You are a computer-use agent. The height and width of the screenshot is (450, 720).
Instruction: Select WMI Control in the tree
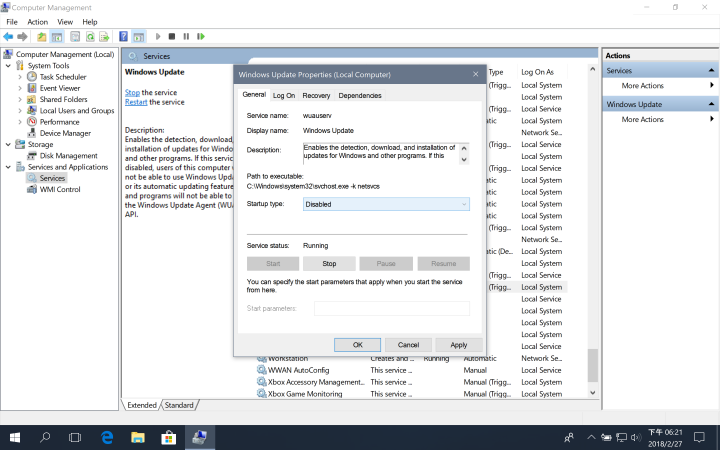point(60,189)
